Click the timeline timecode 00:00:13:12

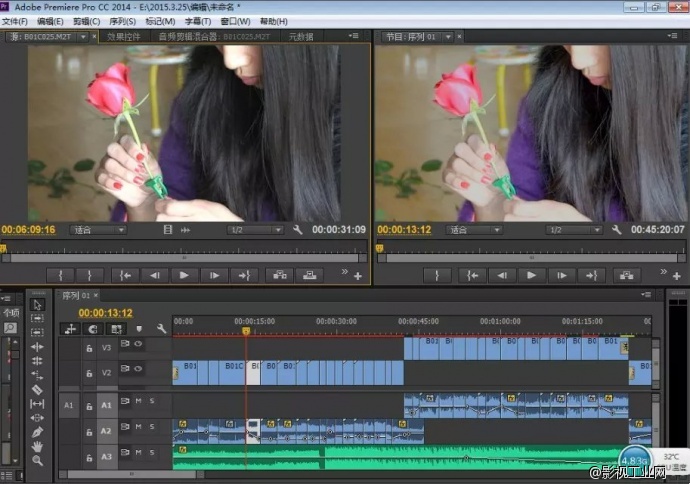click(106, 313)
